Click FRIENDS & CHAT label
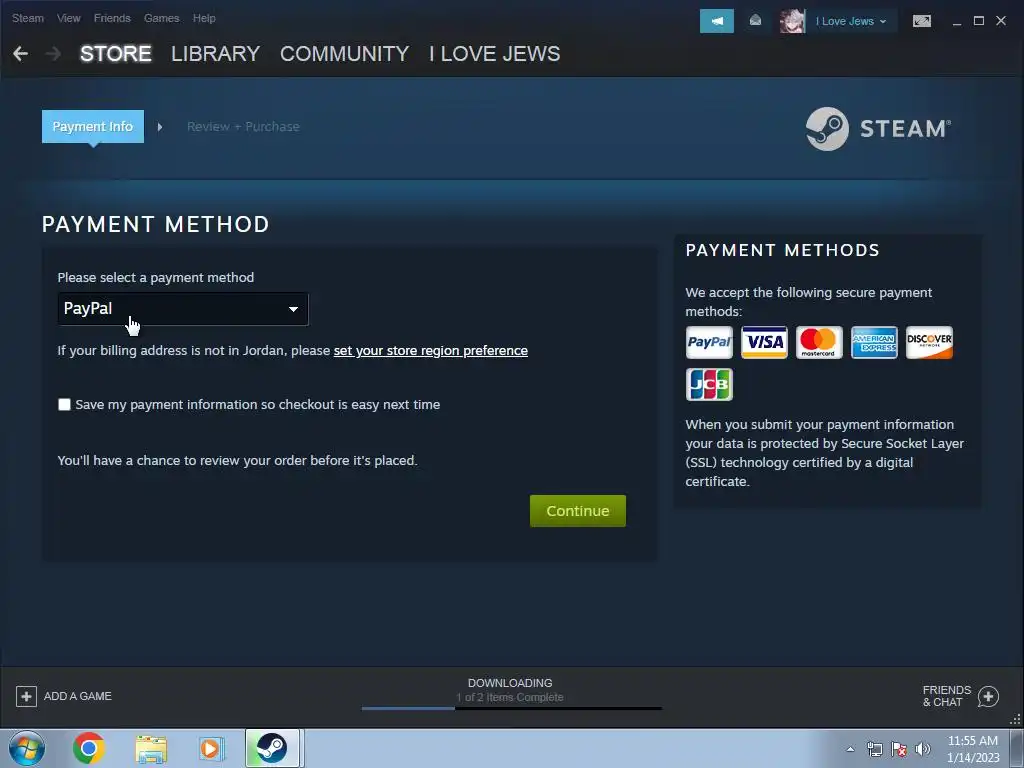 [946, 696]
